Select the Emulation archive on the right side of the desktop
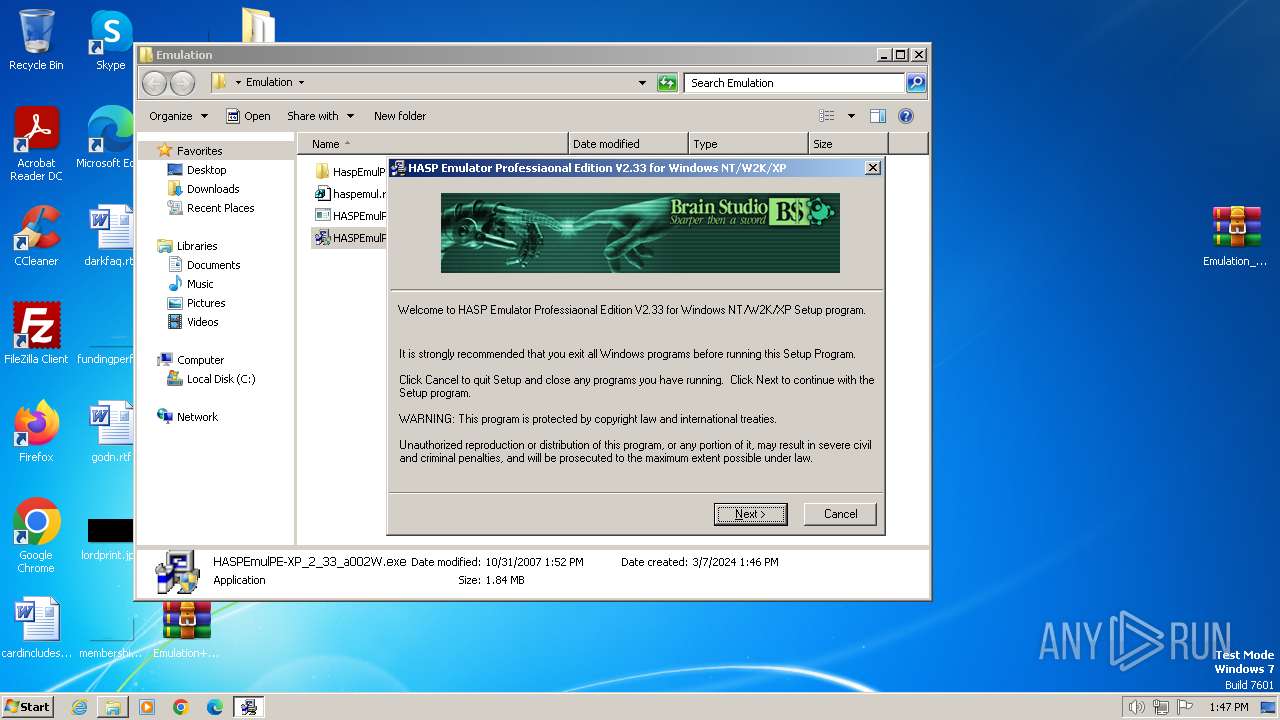1280x720 pixels. (1235, 236)
